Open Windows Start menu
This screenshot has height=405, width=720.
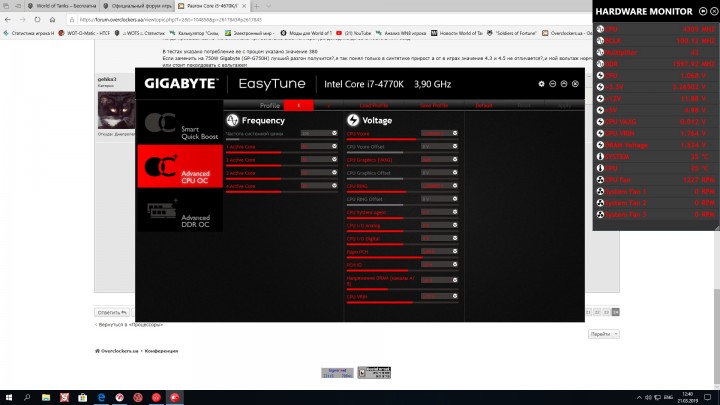pos(9,398)
